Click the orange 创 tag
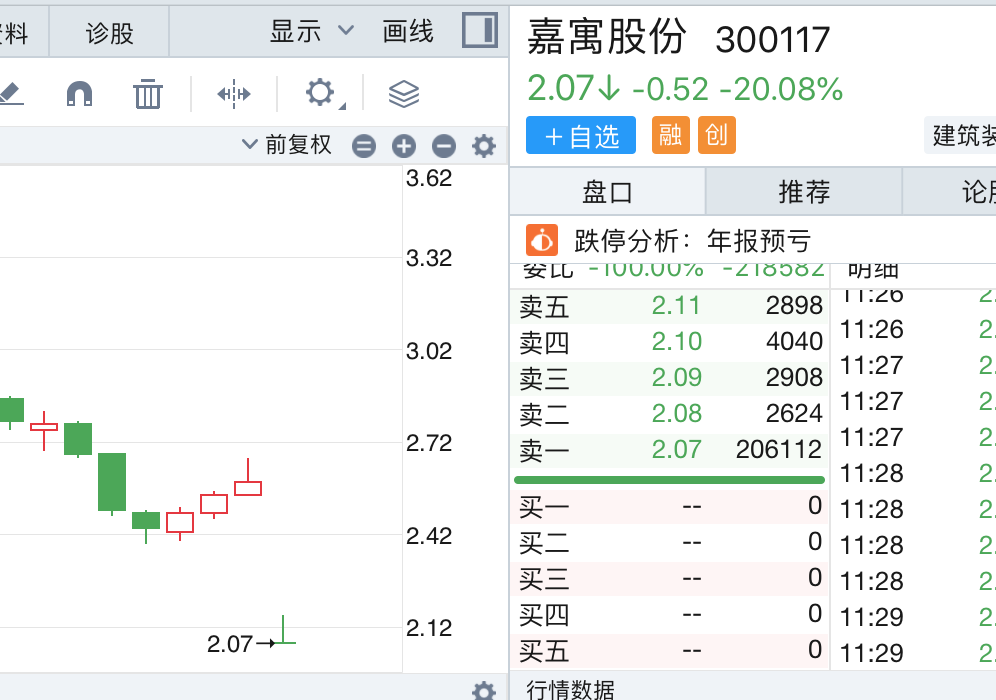996x700 pixels. click(x=717, y=135)
